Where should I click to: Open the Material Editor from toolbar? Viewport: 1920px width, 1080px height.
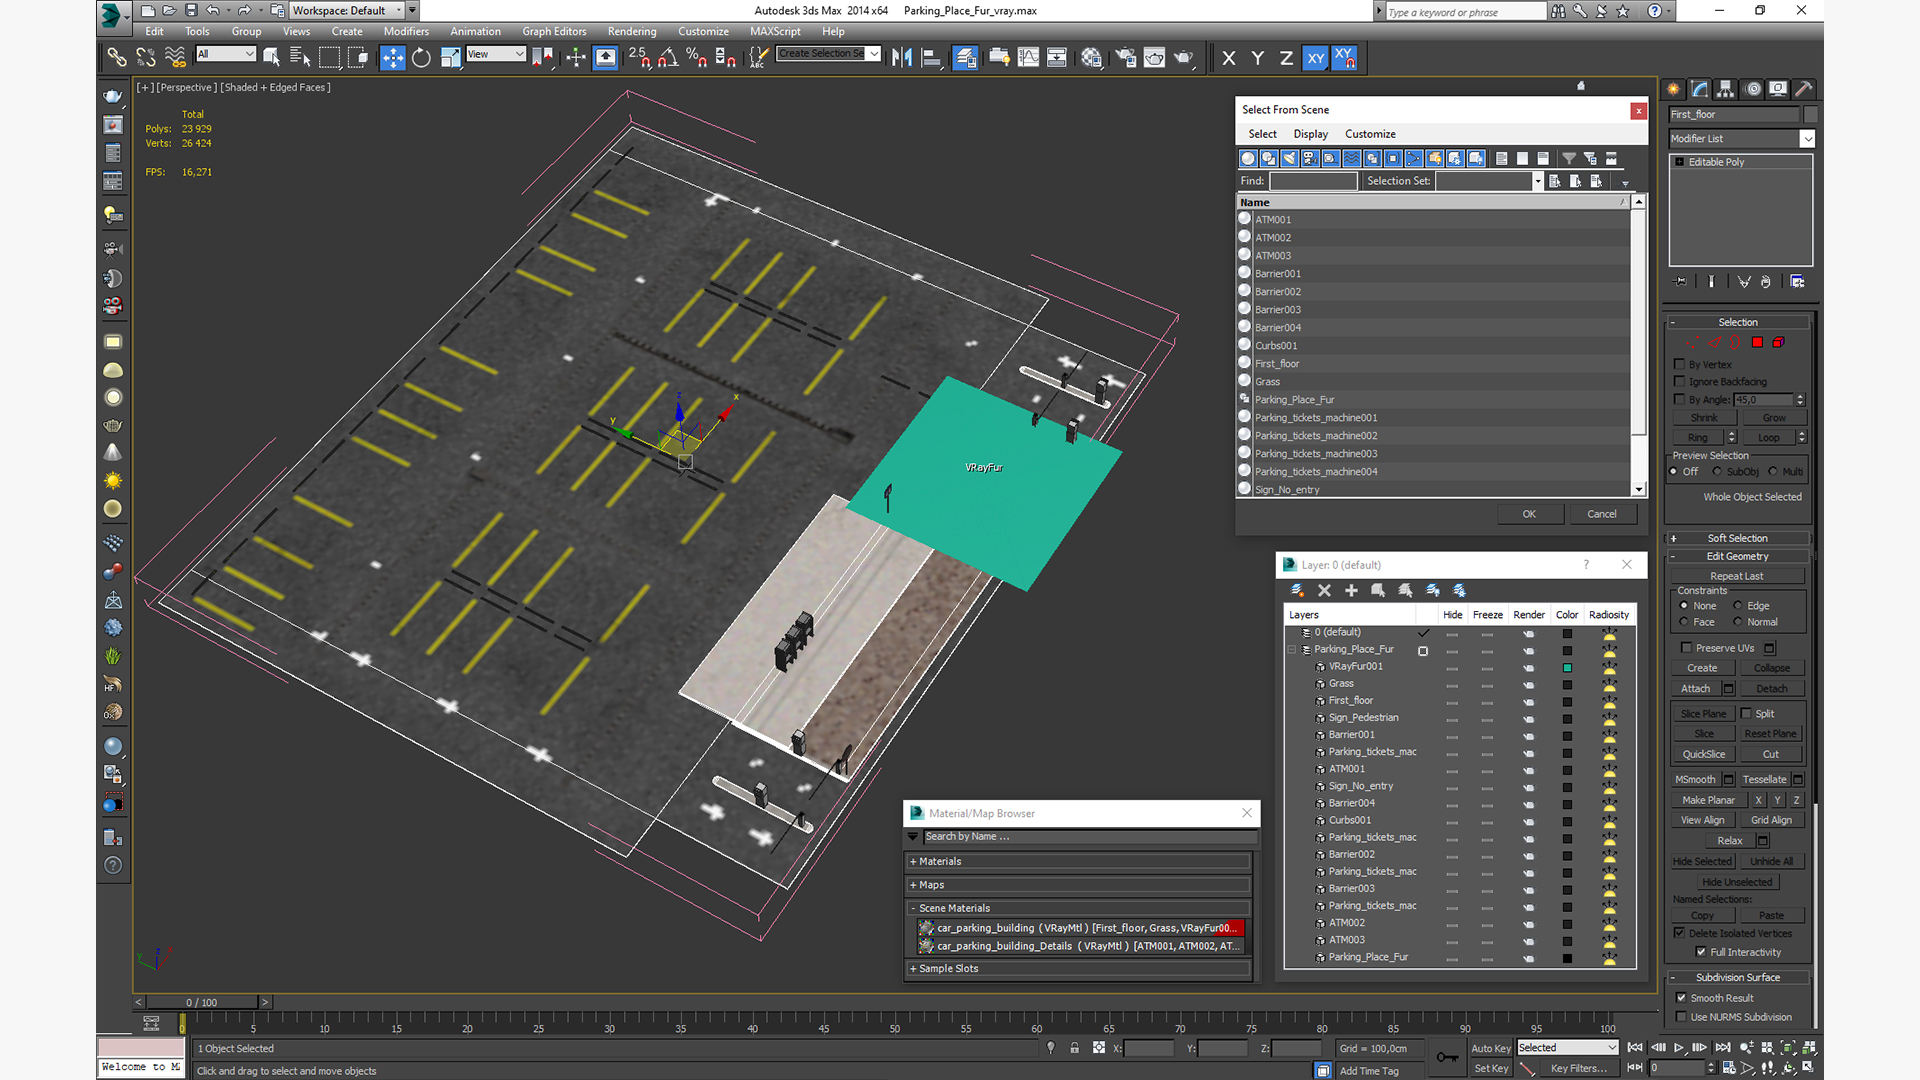pos(1091,58)
